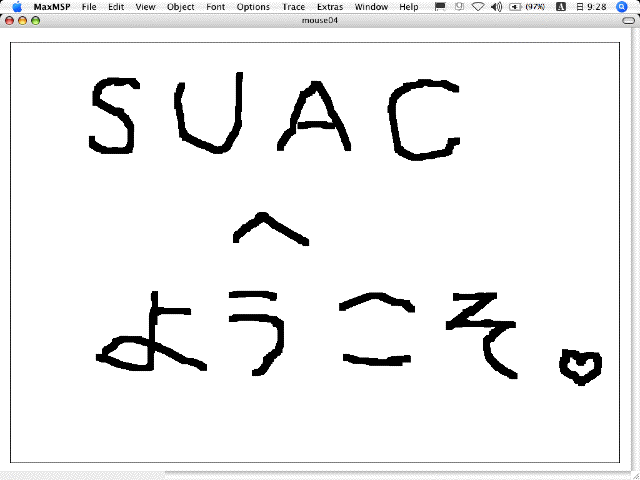Open the View menu

[x=145, y=7]
